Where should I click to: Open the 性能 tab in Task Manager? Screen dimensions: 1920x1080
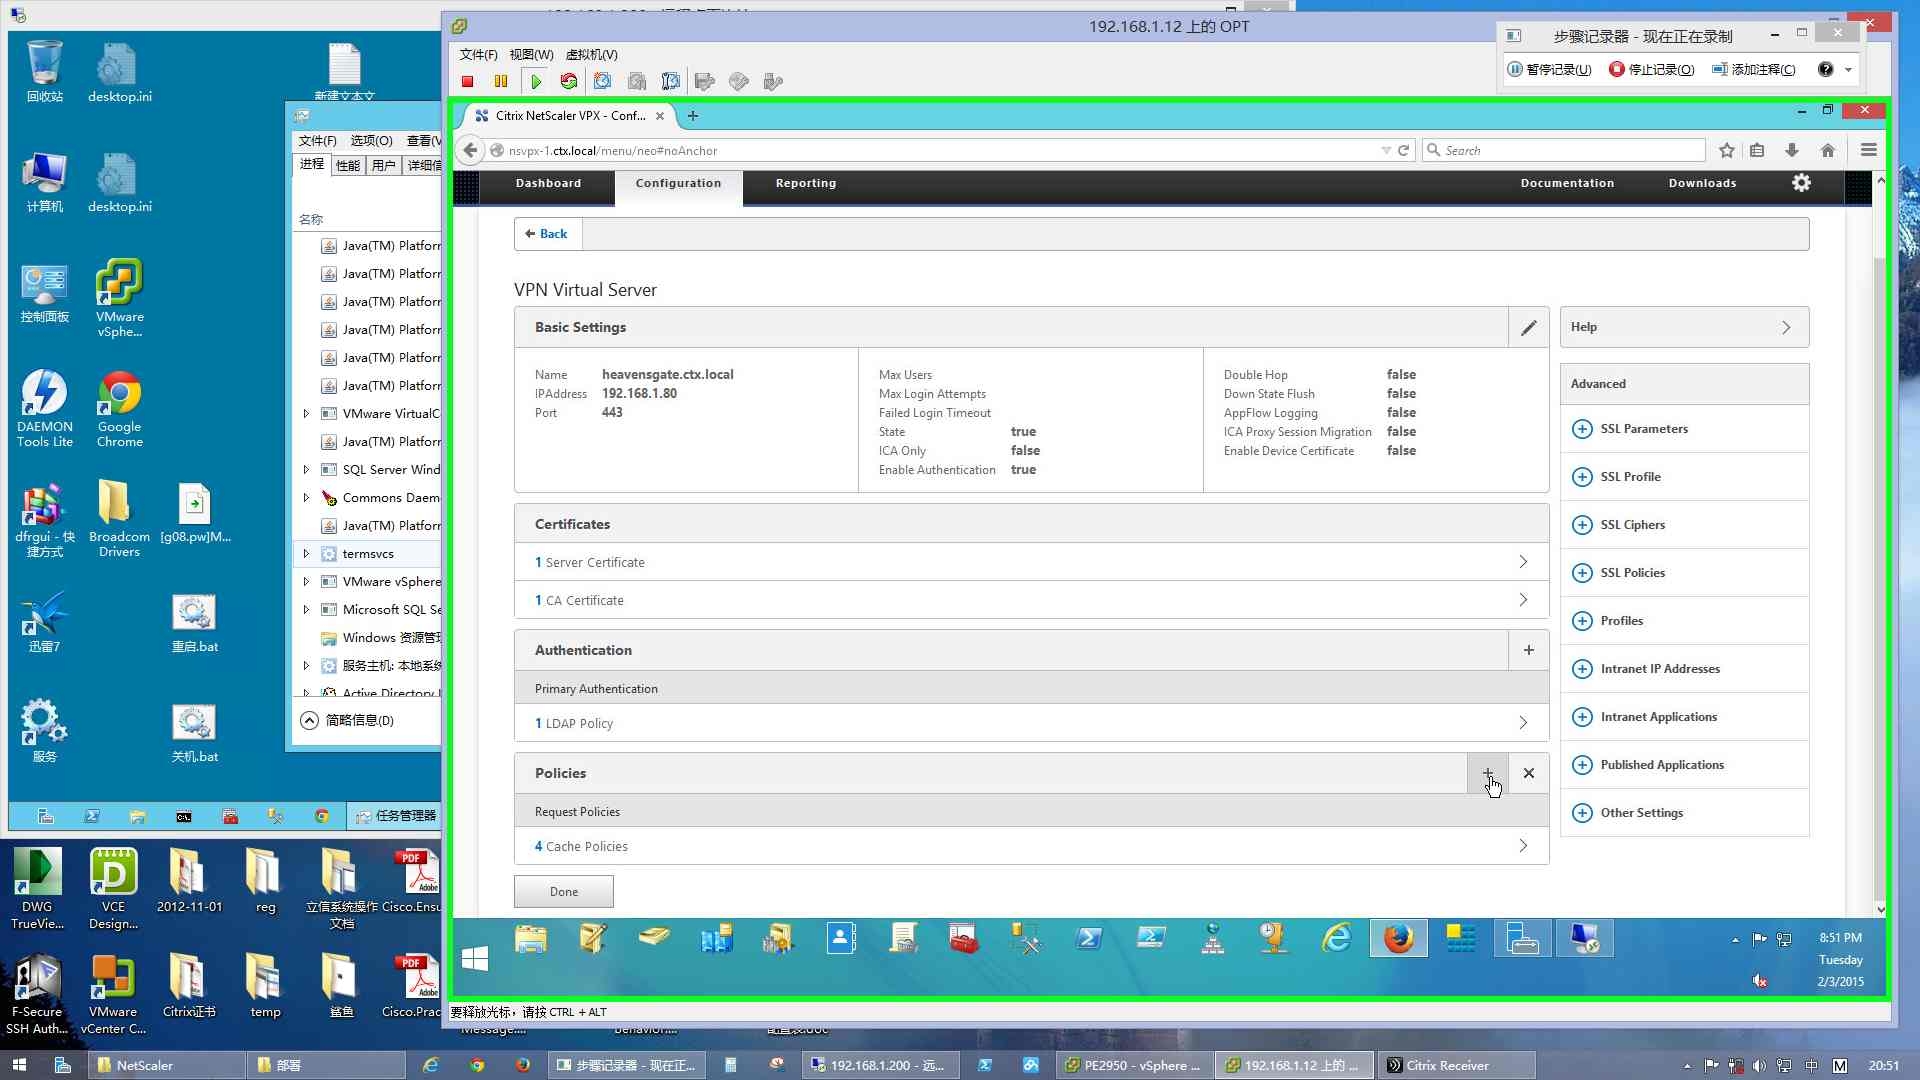[x=348, y=166]
